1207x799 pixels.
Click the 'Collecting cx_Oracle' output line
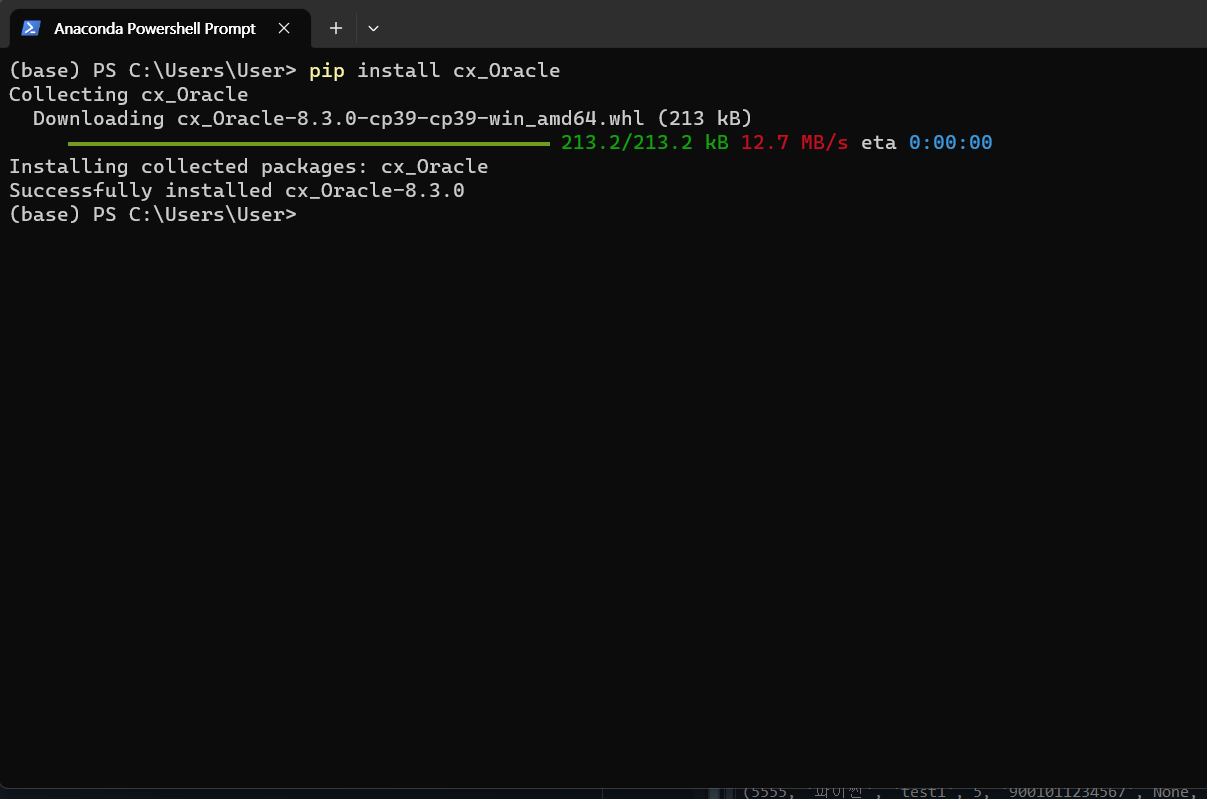pyautogui.click(x=128, y=94)
